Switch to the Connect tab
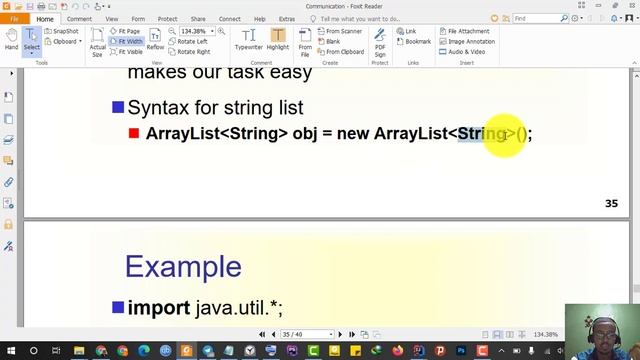Viewport: 640px width, 360px height. (x=229, y=19)
